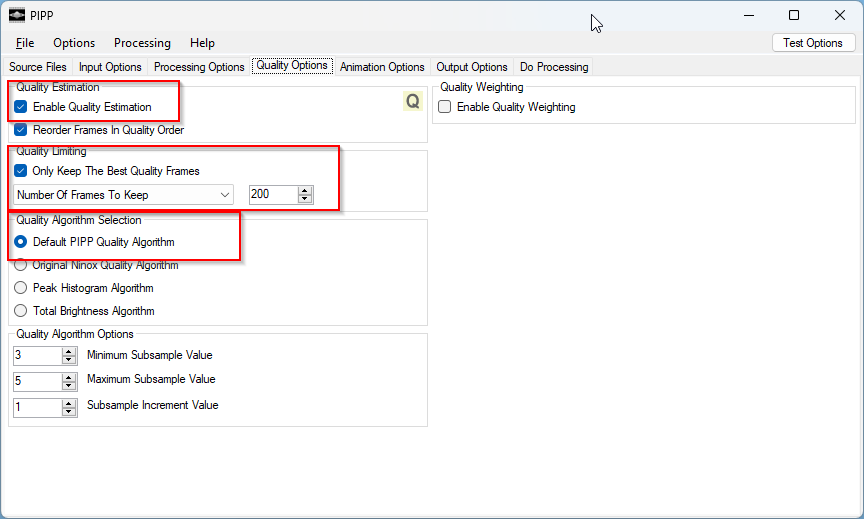Select Total Brightness Algorithm radio button
Viewport: 864px width, 519px height.
(20, 311)
